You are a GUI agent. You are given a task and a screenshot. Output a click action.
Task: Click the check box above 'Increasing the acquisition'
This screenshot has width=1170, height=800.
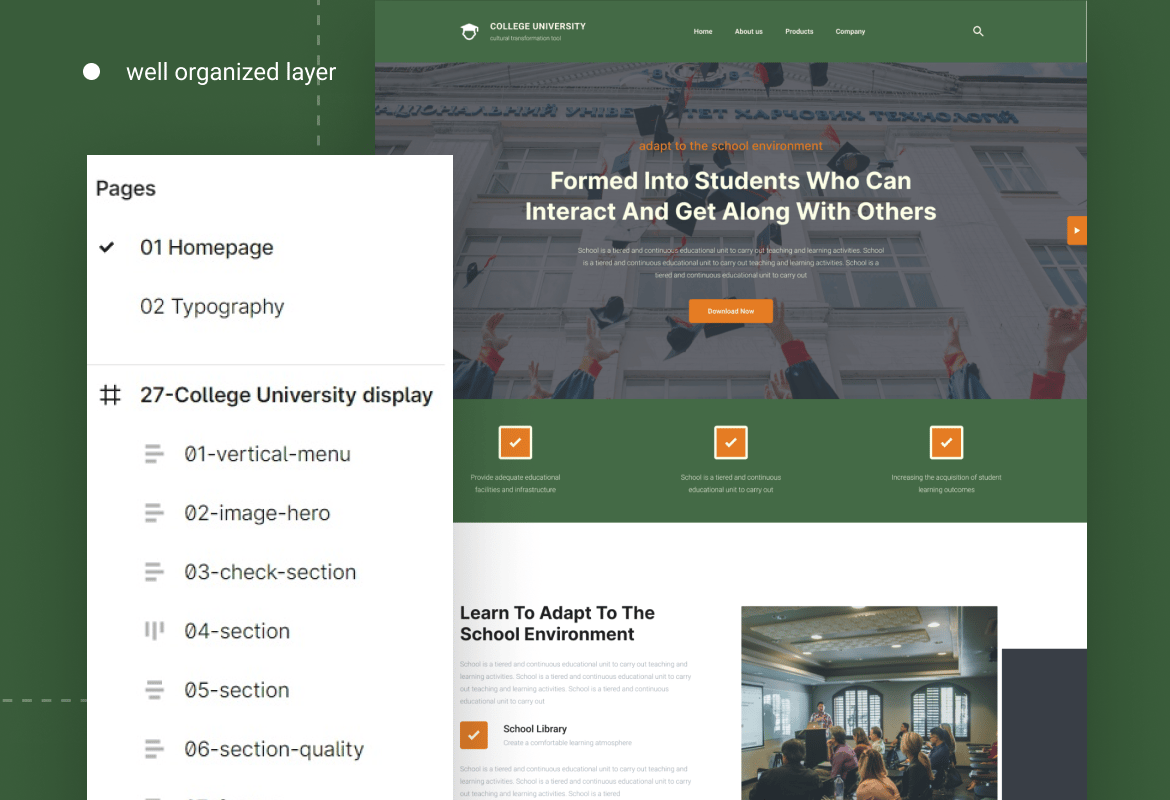[946, 443]
